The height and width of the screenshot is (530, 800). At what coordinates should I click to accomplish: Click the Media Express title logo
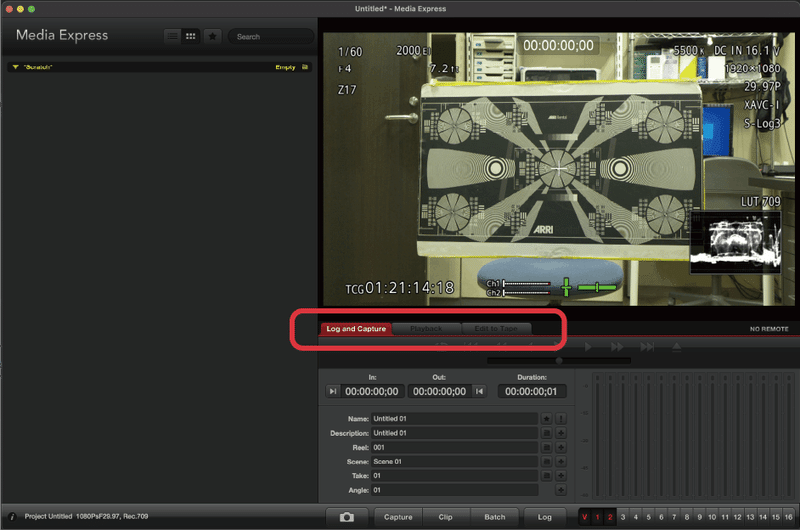(x=62, y=35)
